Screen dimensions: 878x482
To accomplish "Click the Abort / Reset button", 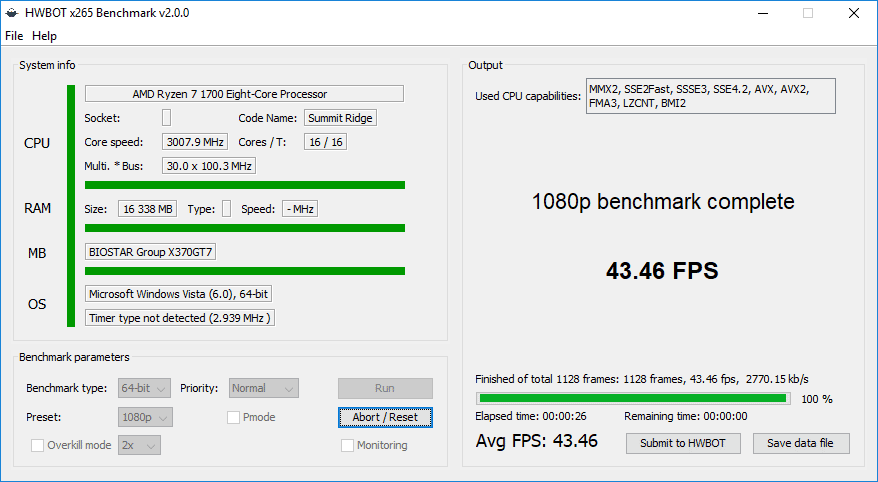I will pos(385,417).
